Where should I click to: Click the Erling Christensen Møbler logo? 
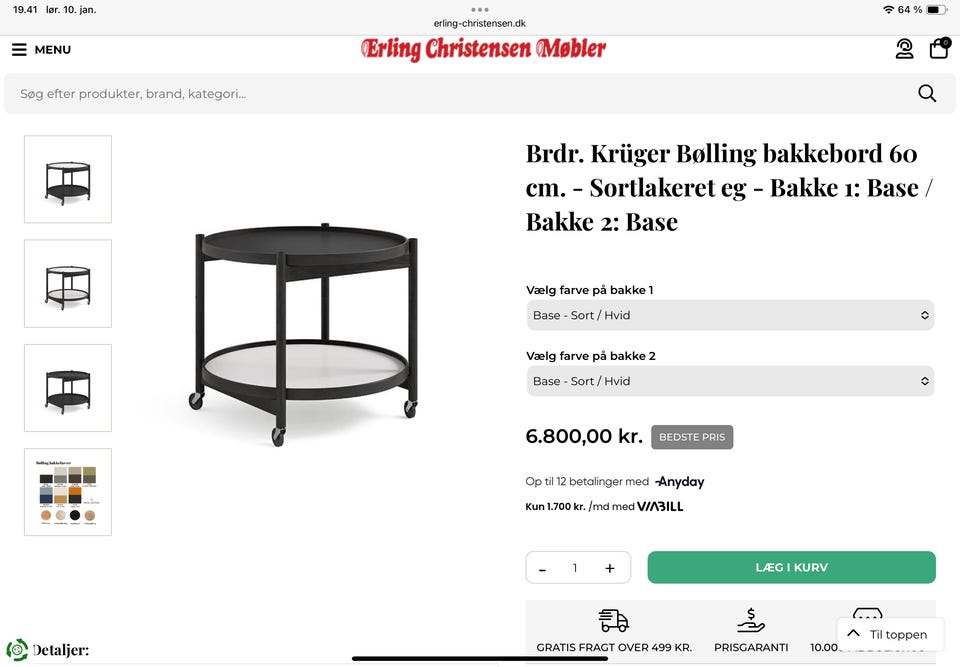coord(483,49)
